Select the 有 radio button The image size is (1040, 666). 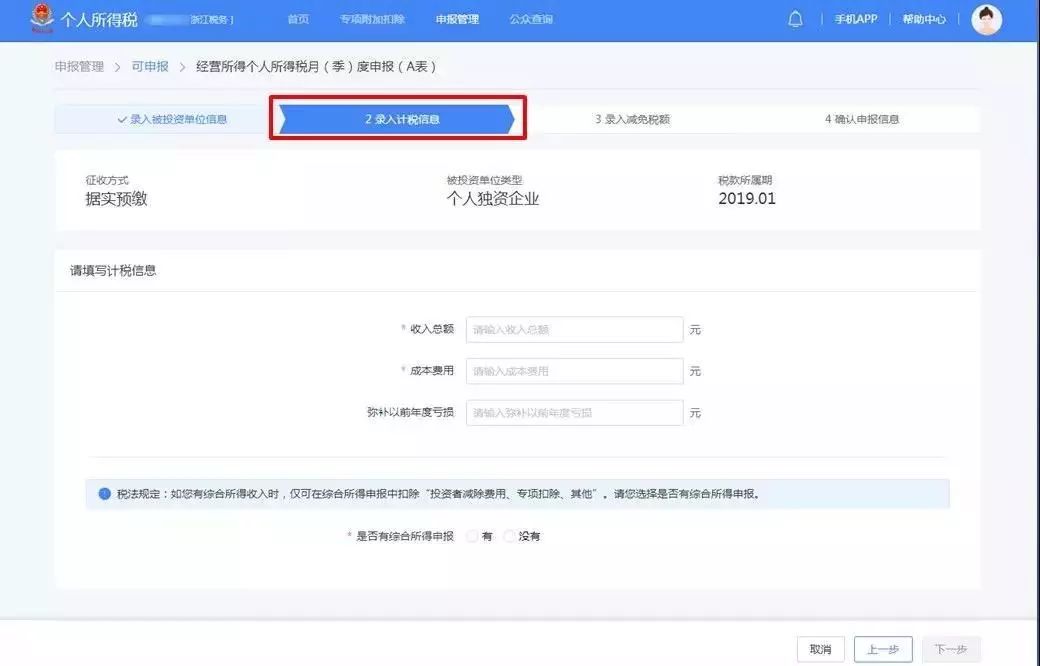pos(471,536)
